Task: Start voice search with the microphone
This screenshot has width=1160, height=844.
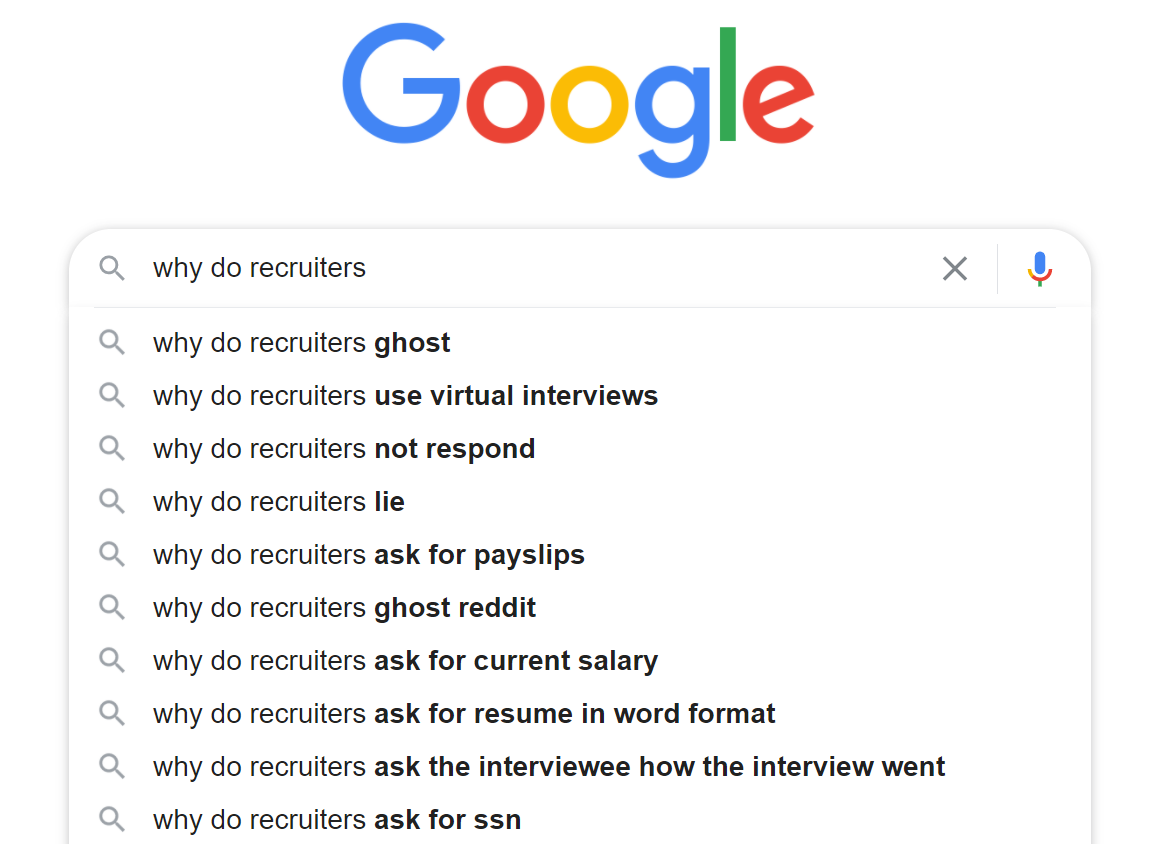Action: pos(1040,268)
